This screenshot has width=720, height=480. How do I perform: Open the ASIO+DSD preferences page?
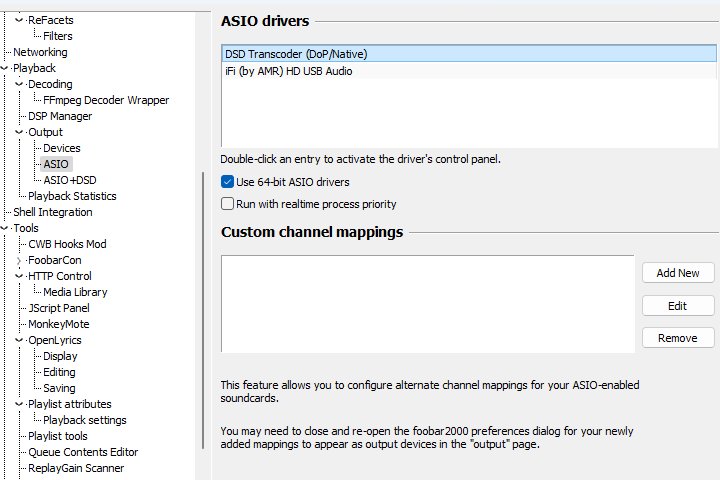click(69, 180)
